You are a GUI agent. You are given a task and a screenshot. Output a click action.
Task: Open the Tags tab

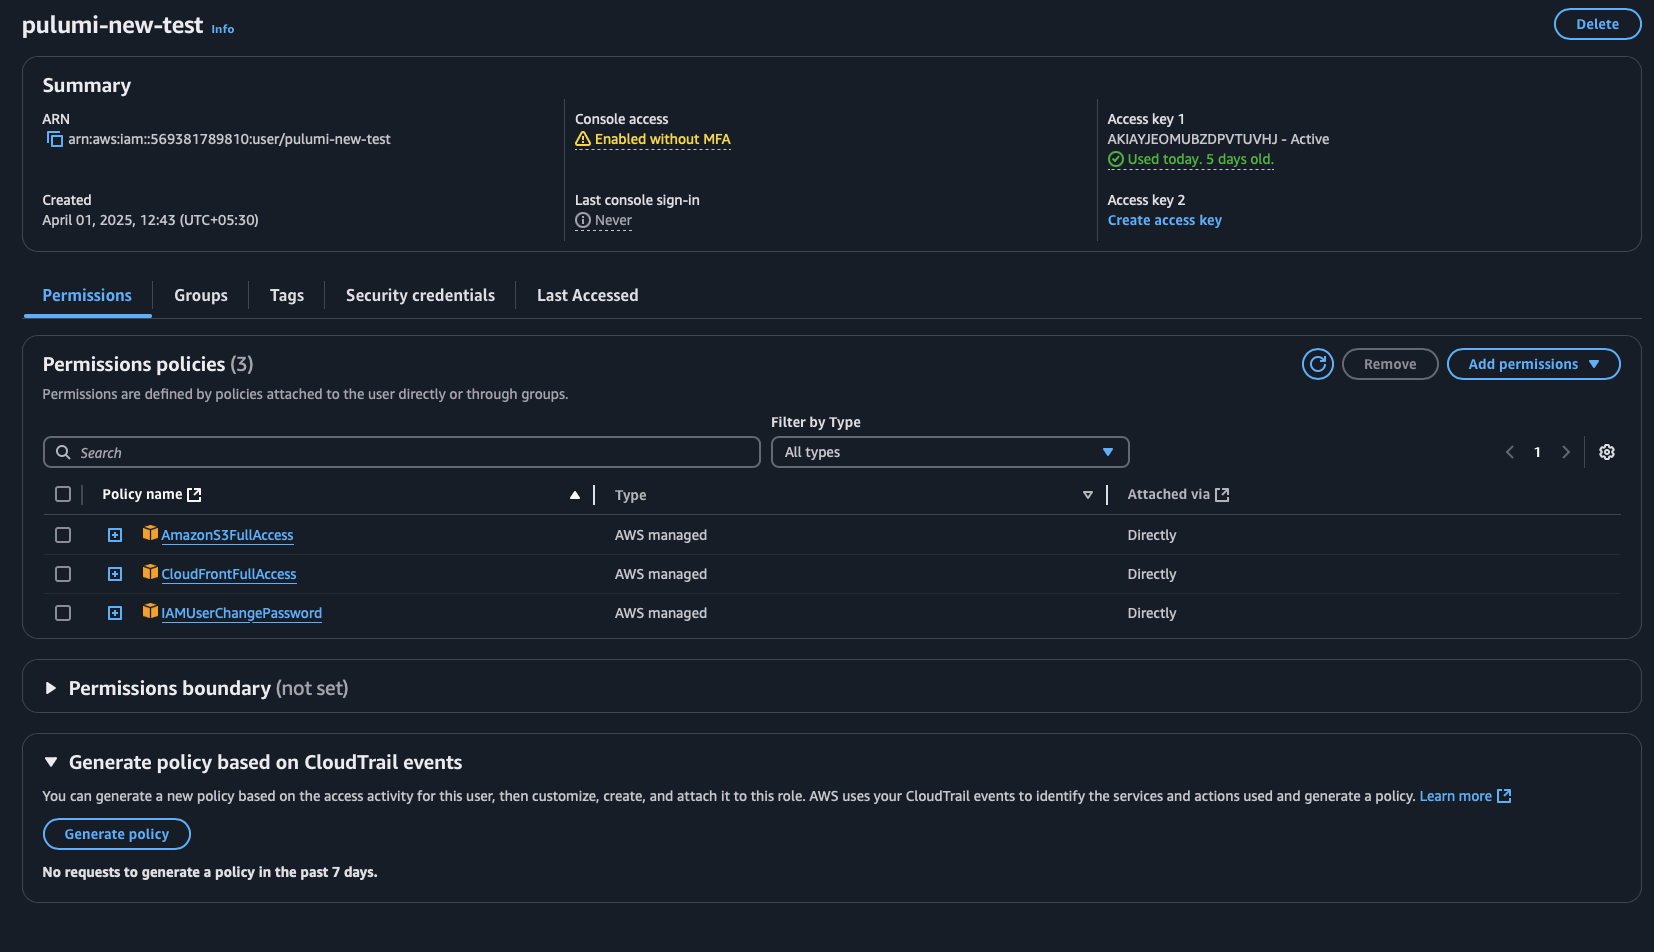pos(287,295)
